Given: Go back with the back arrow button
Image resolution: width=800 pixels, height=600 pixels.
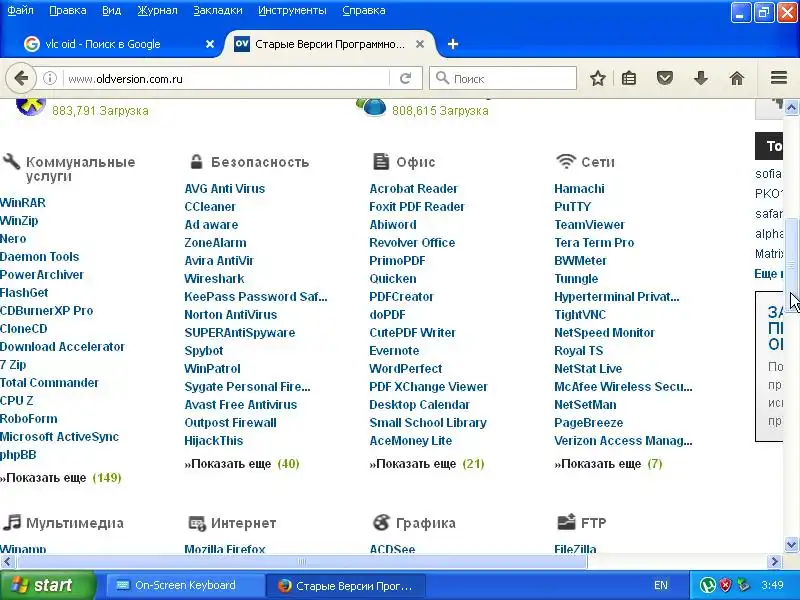Looking at the screenshot, I should tap(21, 79).
